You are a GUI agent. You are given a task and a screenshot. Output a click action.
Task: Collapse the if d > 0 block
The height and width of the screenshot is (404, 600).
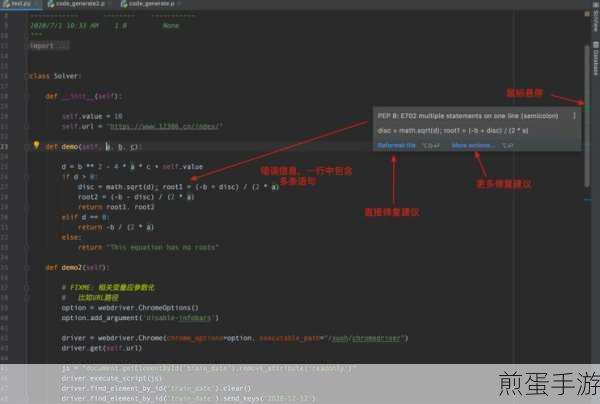[x=27, y=177]
